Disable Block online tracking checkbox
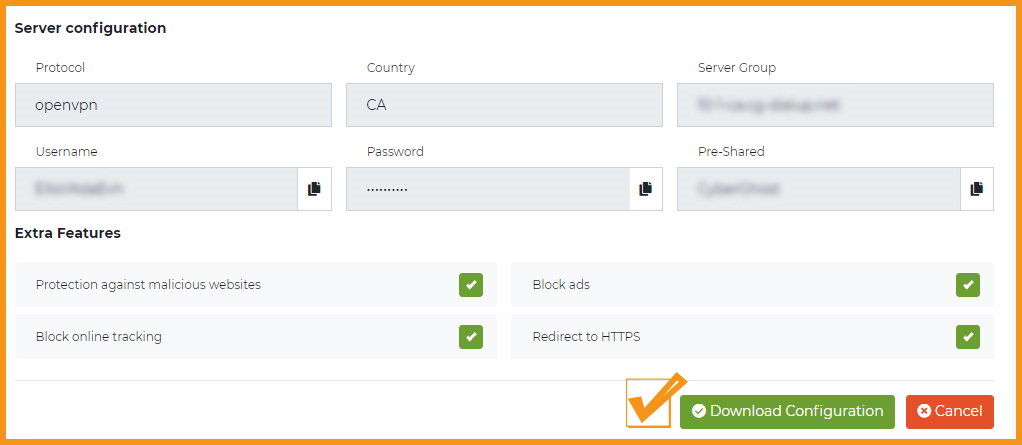Screen dimensions: 1022x445 [x=471, y=337]
